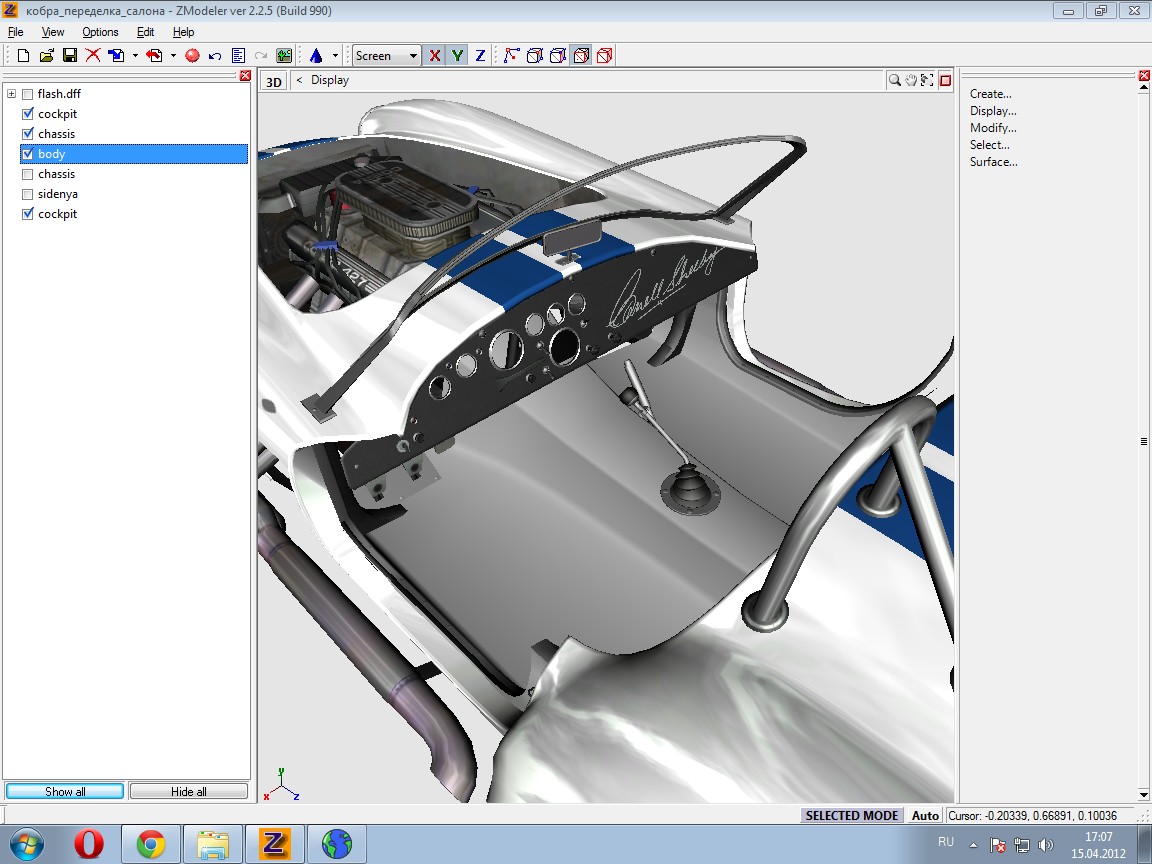The image size is (1152, 864).
Task: Open Opera browser from the taskbar
Action: pyautogui.click(x=89, y=845)
